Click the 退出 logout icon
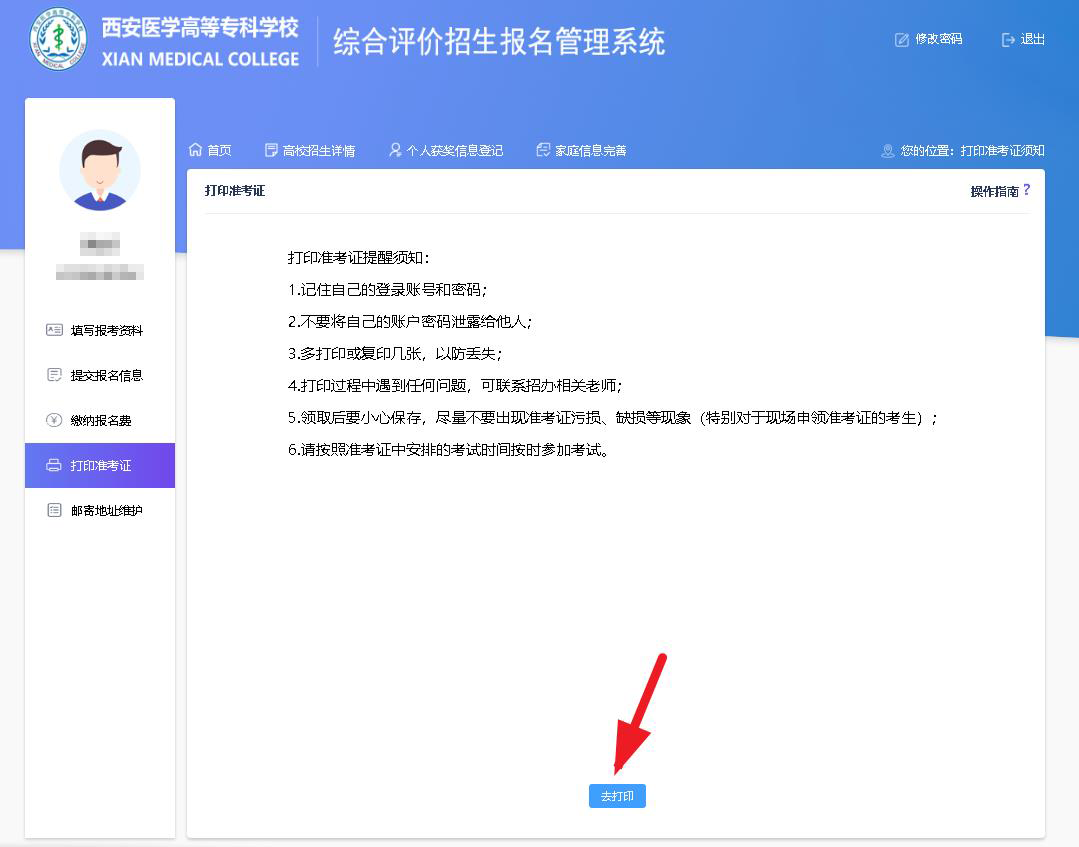1079x847 pixels. pos(1008,40)
